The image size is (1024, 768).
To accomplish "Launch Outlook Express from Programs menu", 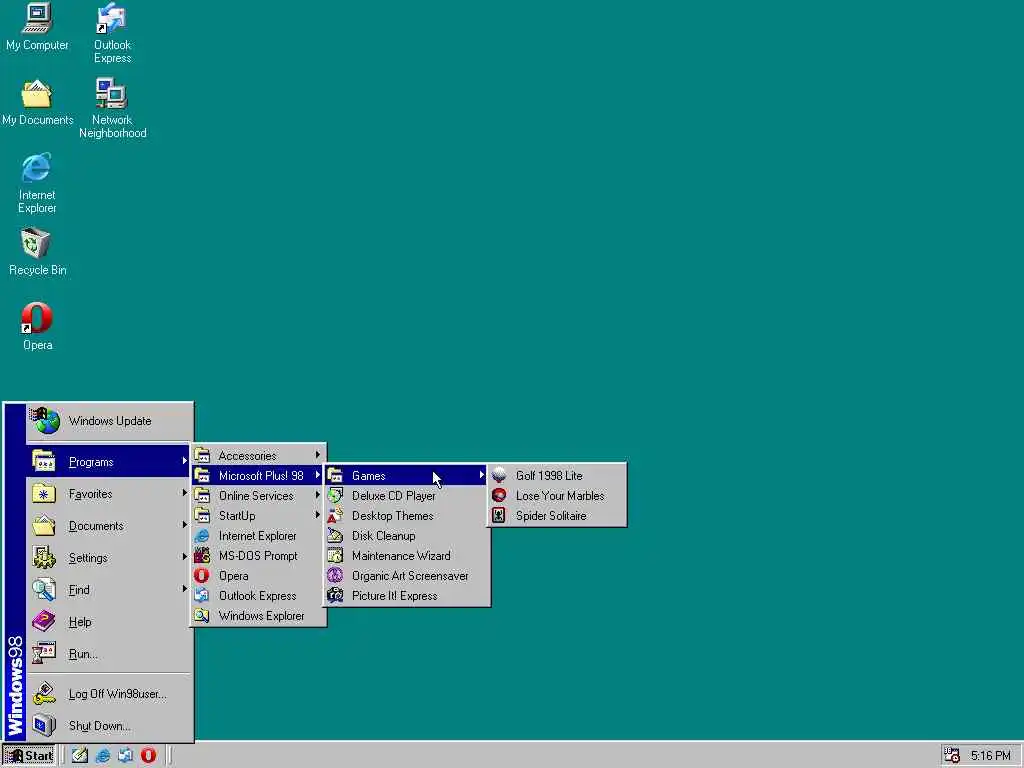I will [259, 596].
